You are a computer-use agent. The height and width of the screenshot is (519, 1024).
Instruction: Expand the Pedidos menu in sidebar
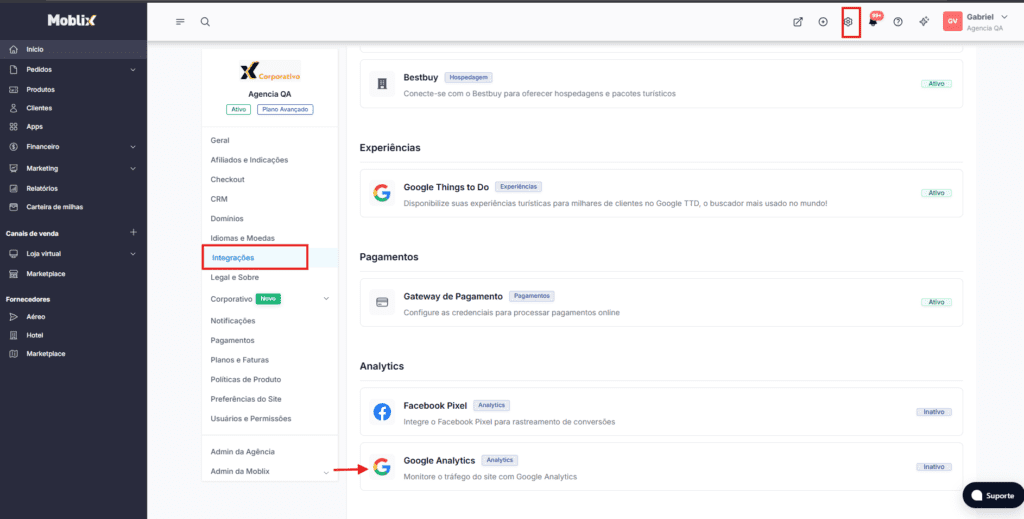(133, 70)
